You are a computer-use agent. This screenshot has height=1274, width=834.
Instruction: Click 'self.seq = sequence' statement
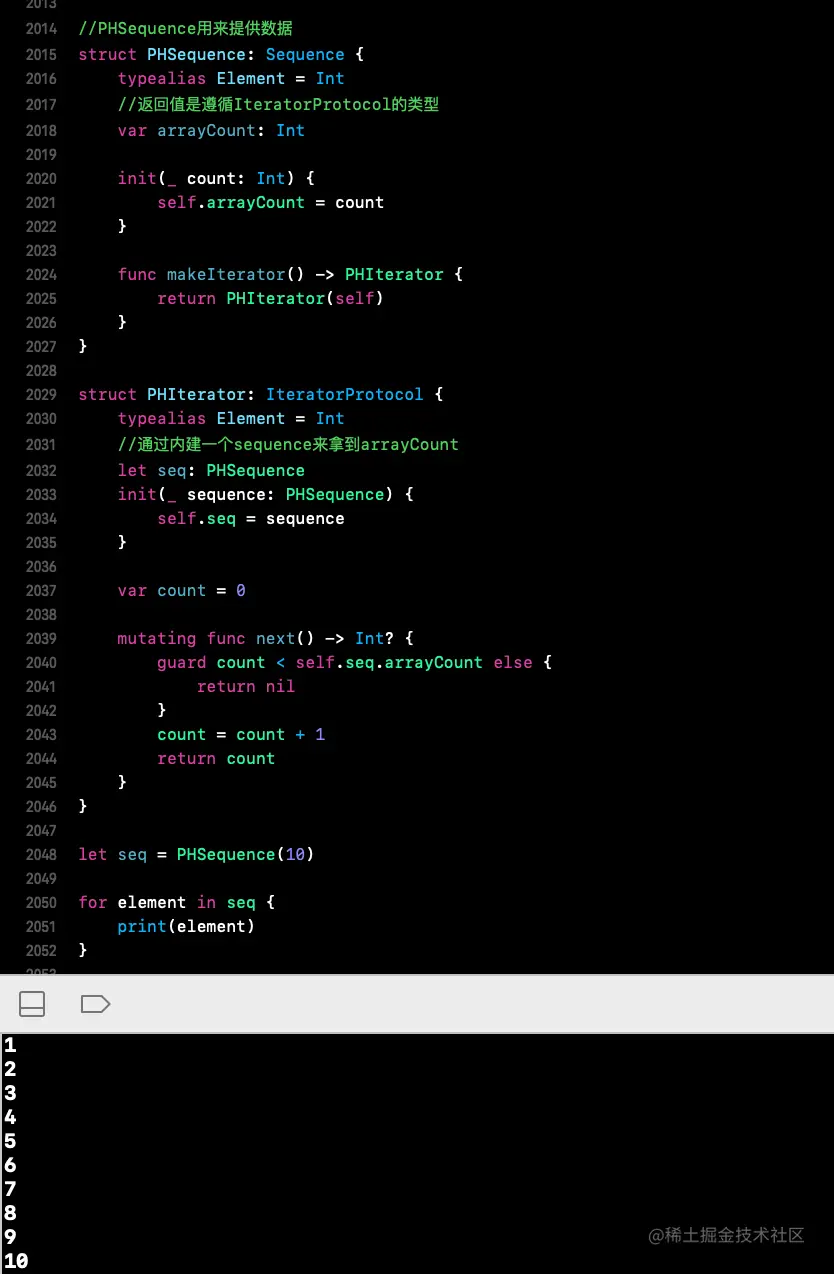click(x=251, y=519)
